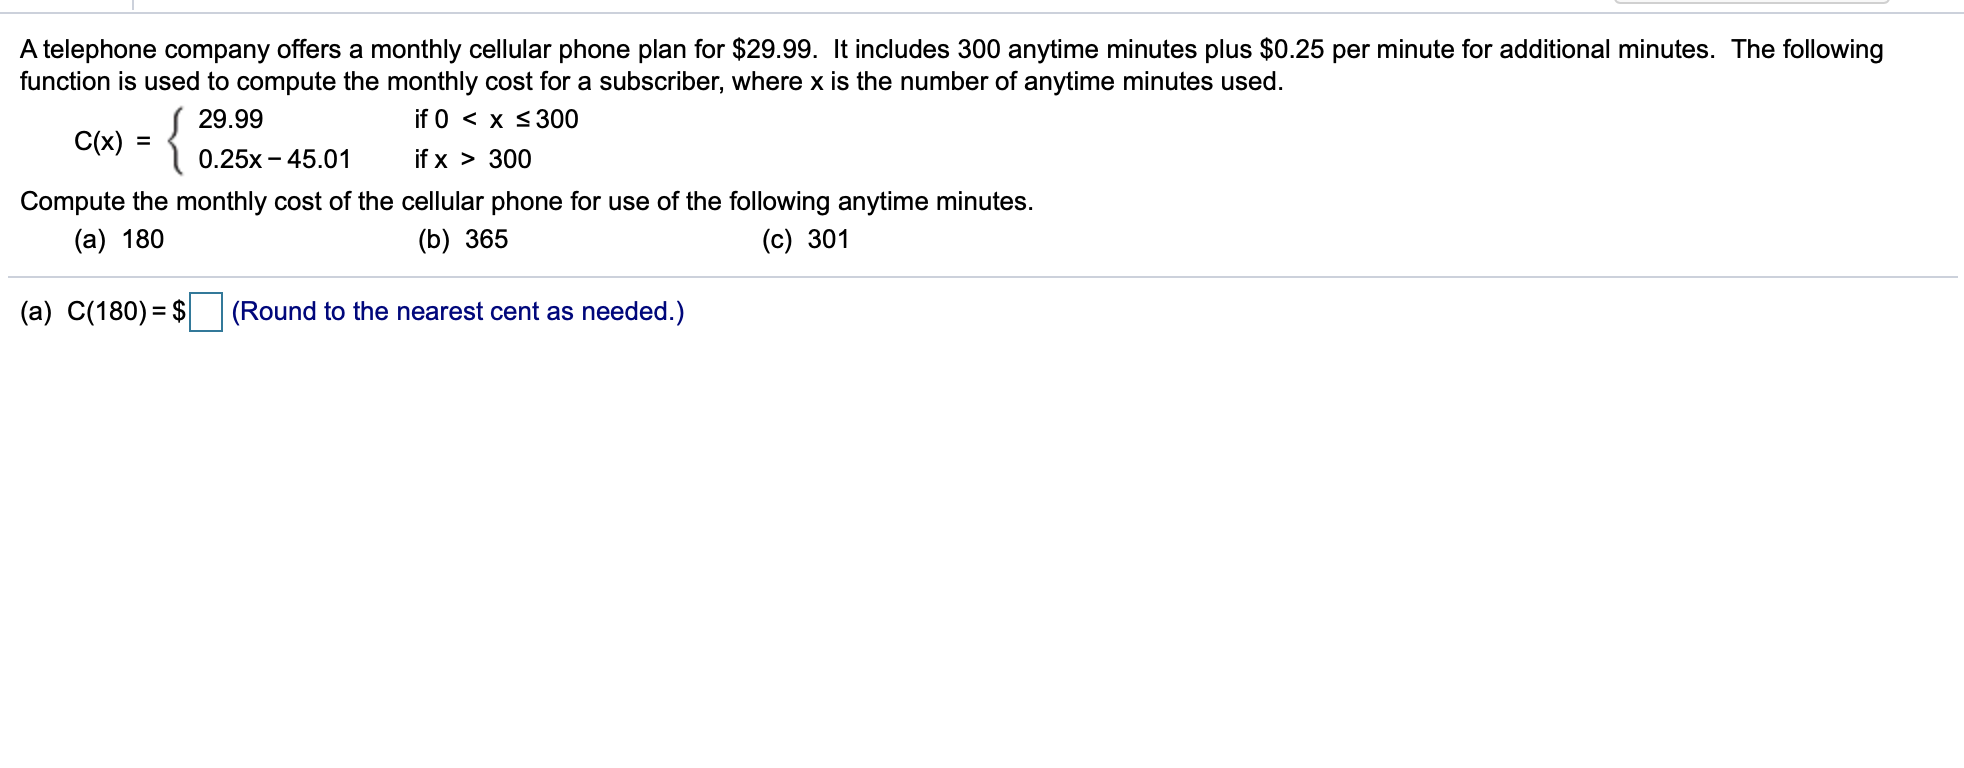
Task: Click the curly brace of the piecewise function
Action: tap(174, 139)
